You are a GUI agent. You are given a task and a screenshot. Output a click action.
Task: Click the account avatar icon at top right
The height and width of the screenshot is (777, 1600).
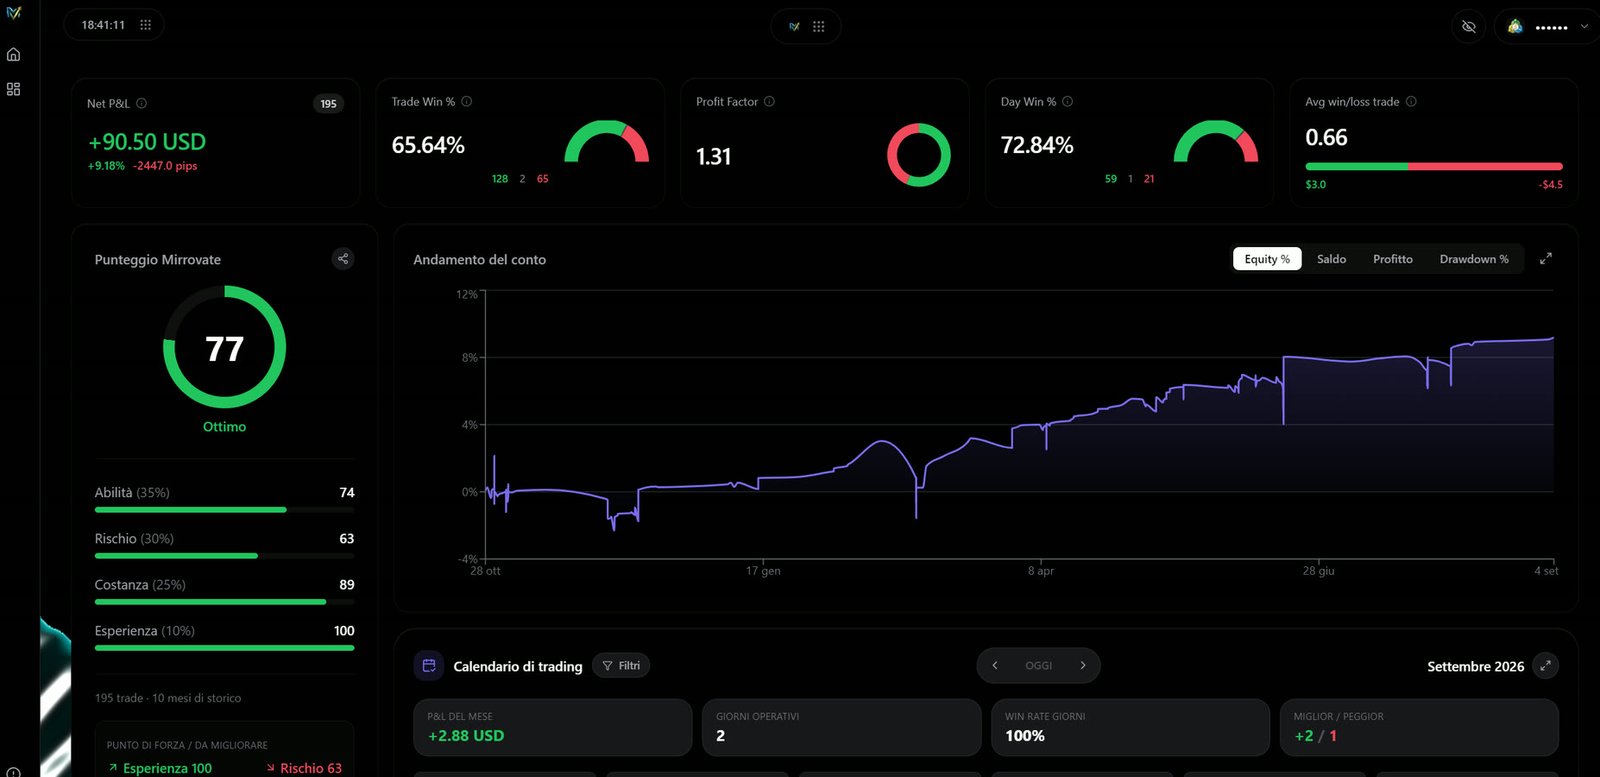pos(1515,27)
